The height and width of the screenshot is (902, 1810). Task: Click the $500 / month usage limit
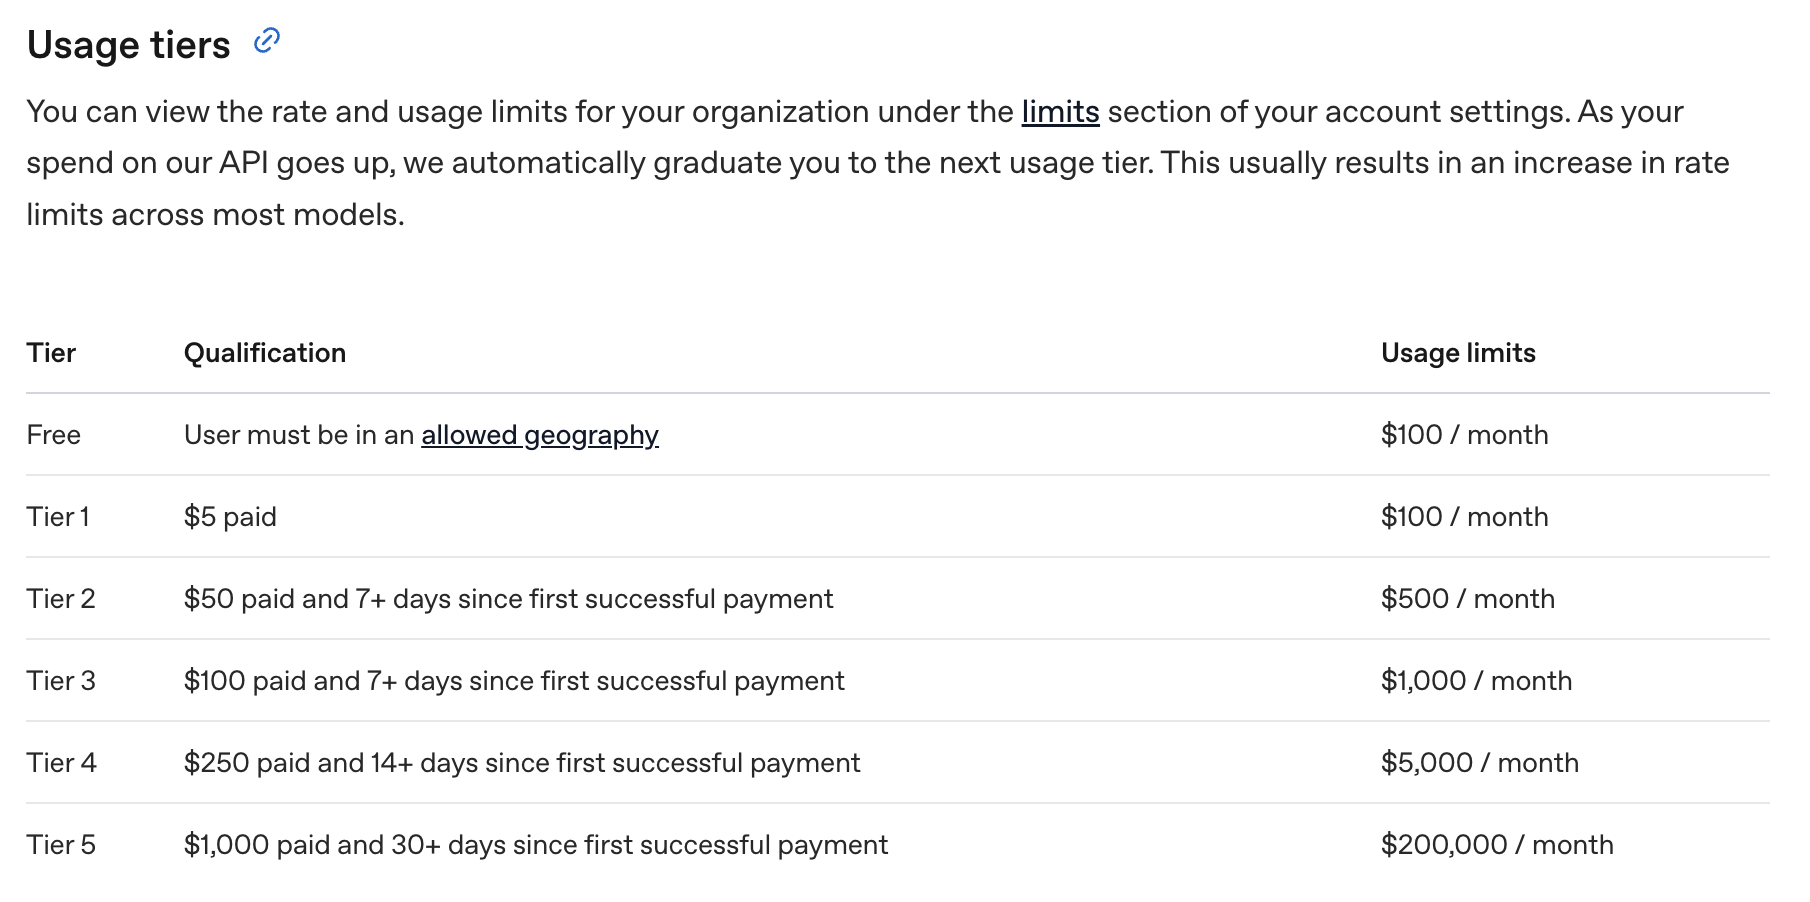click(1468, 599)
